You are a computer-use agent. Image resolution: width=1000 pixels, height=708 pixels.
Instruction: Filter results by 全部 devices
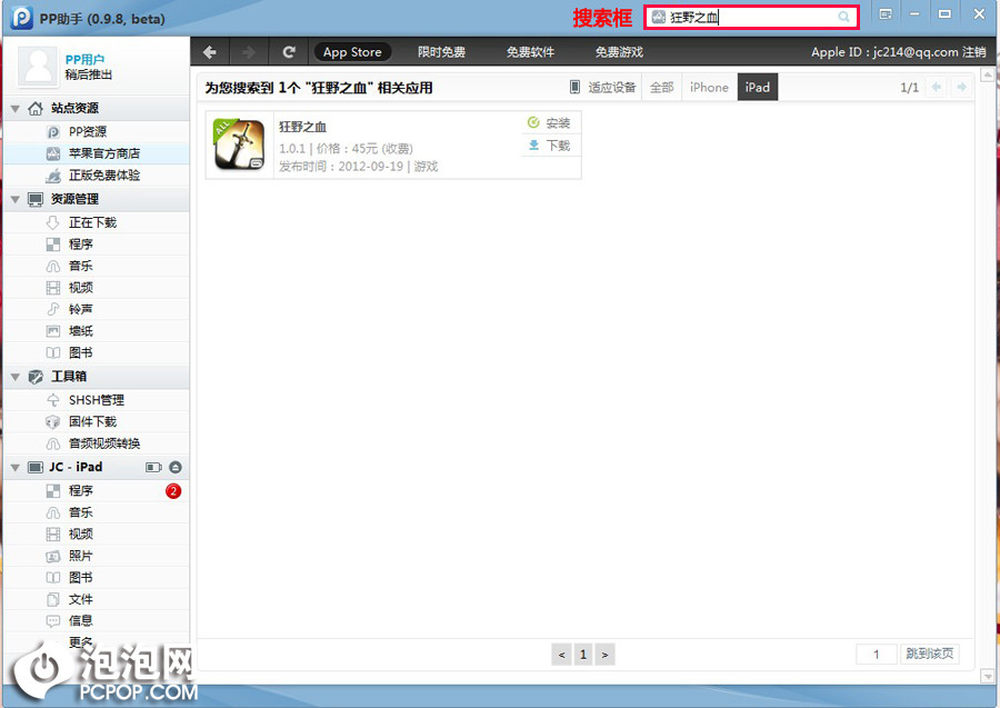point(661,87)
